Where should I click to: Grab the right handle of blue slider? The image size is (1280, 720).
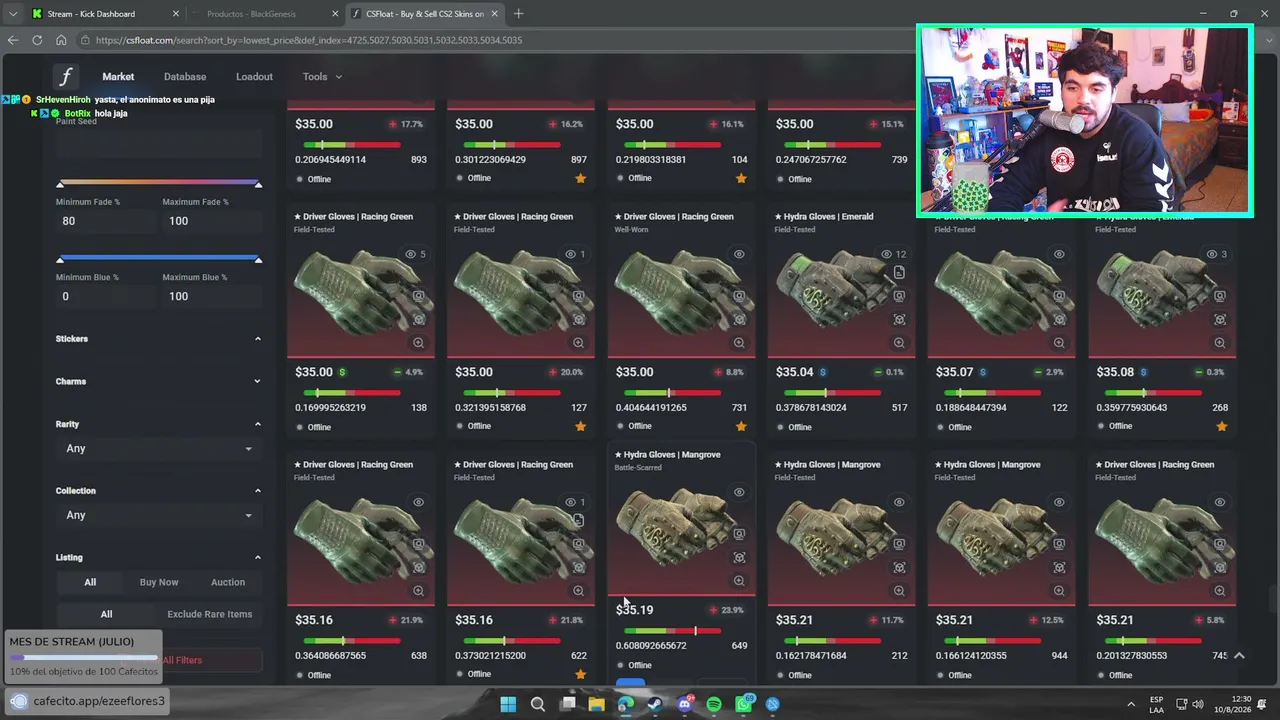click(258, 260)
